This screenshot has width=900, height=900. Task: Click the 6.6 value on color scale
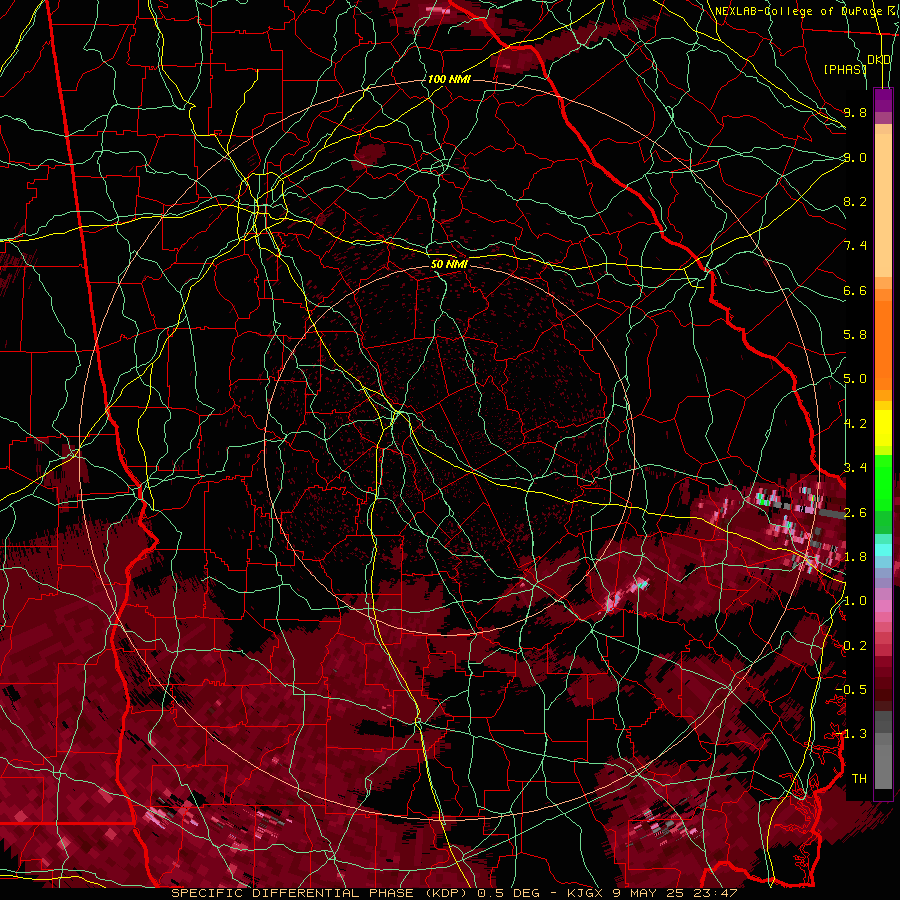855,290
